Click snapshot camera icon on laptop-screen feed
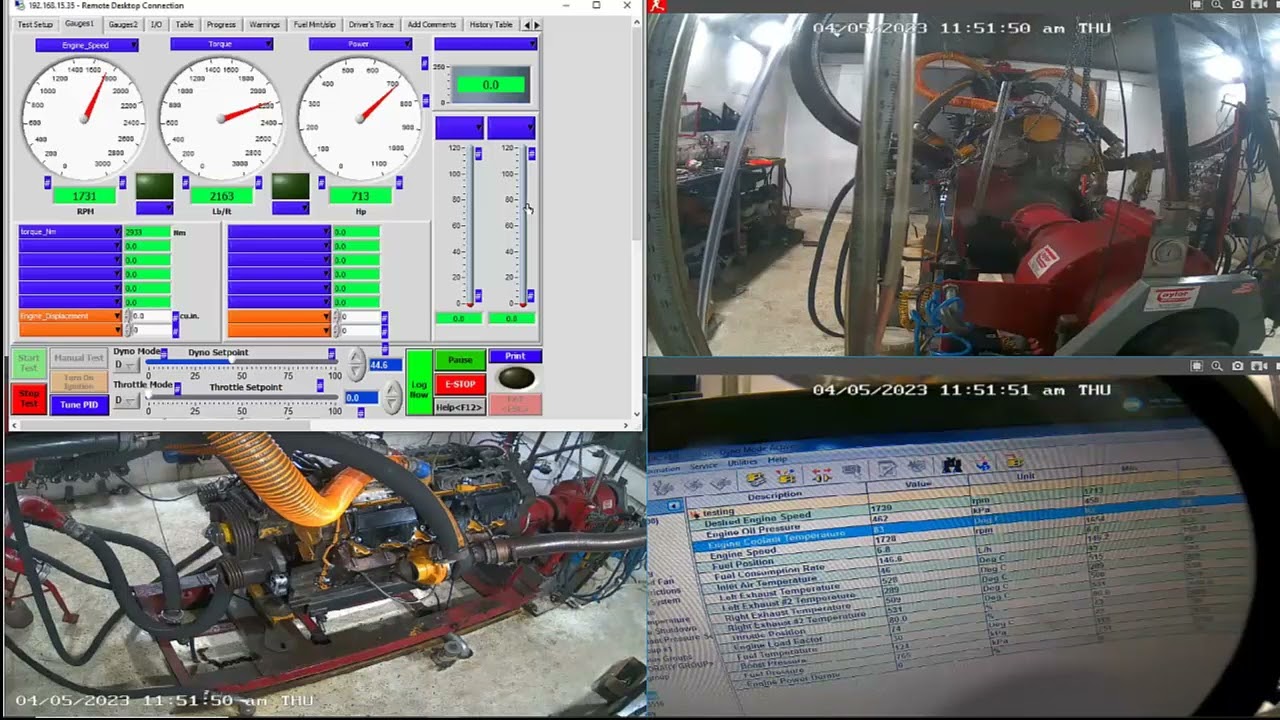This screenshot has height=720, width=1280. tap(1237, 366)
